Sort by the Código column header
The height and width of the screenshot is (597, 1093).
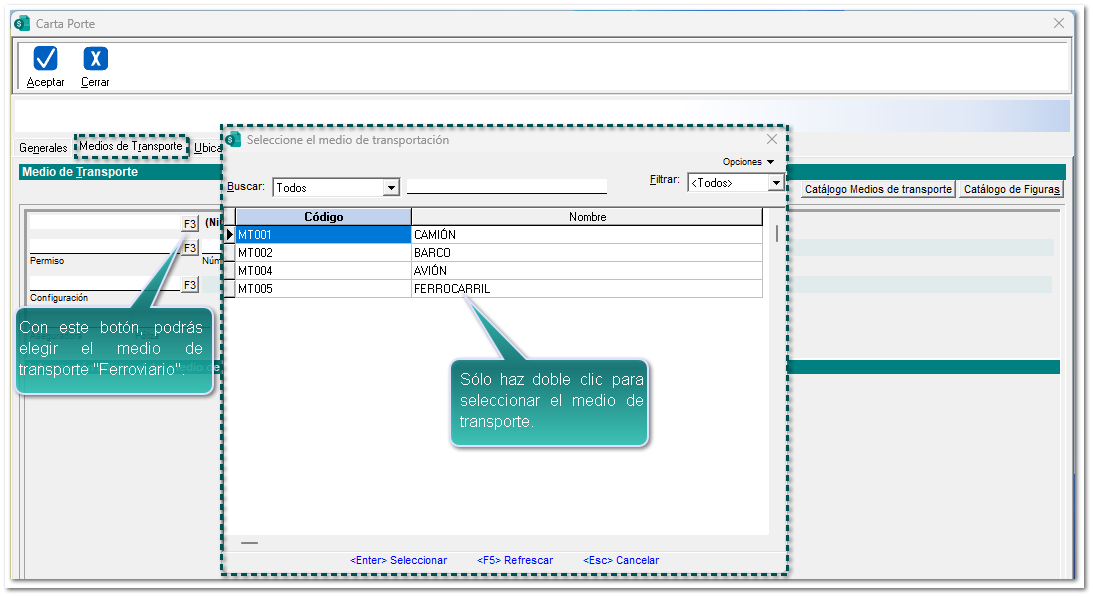click(x=323, y=217)
